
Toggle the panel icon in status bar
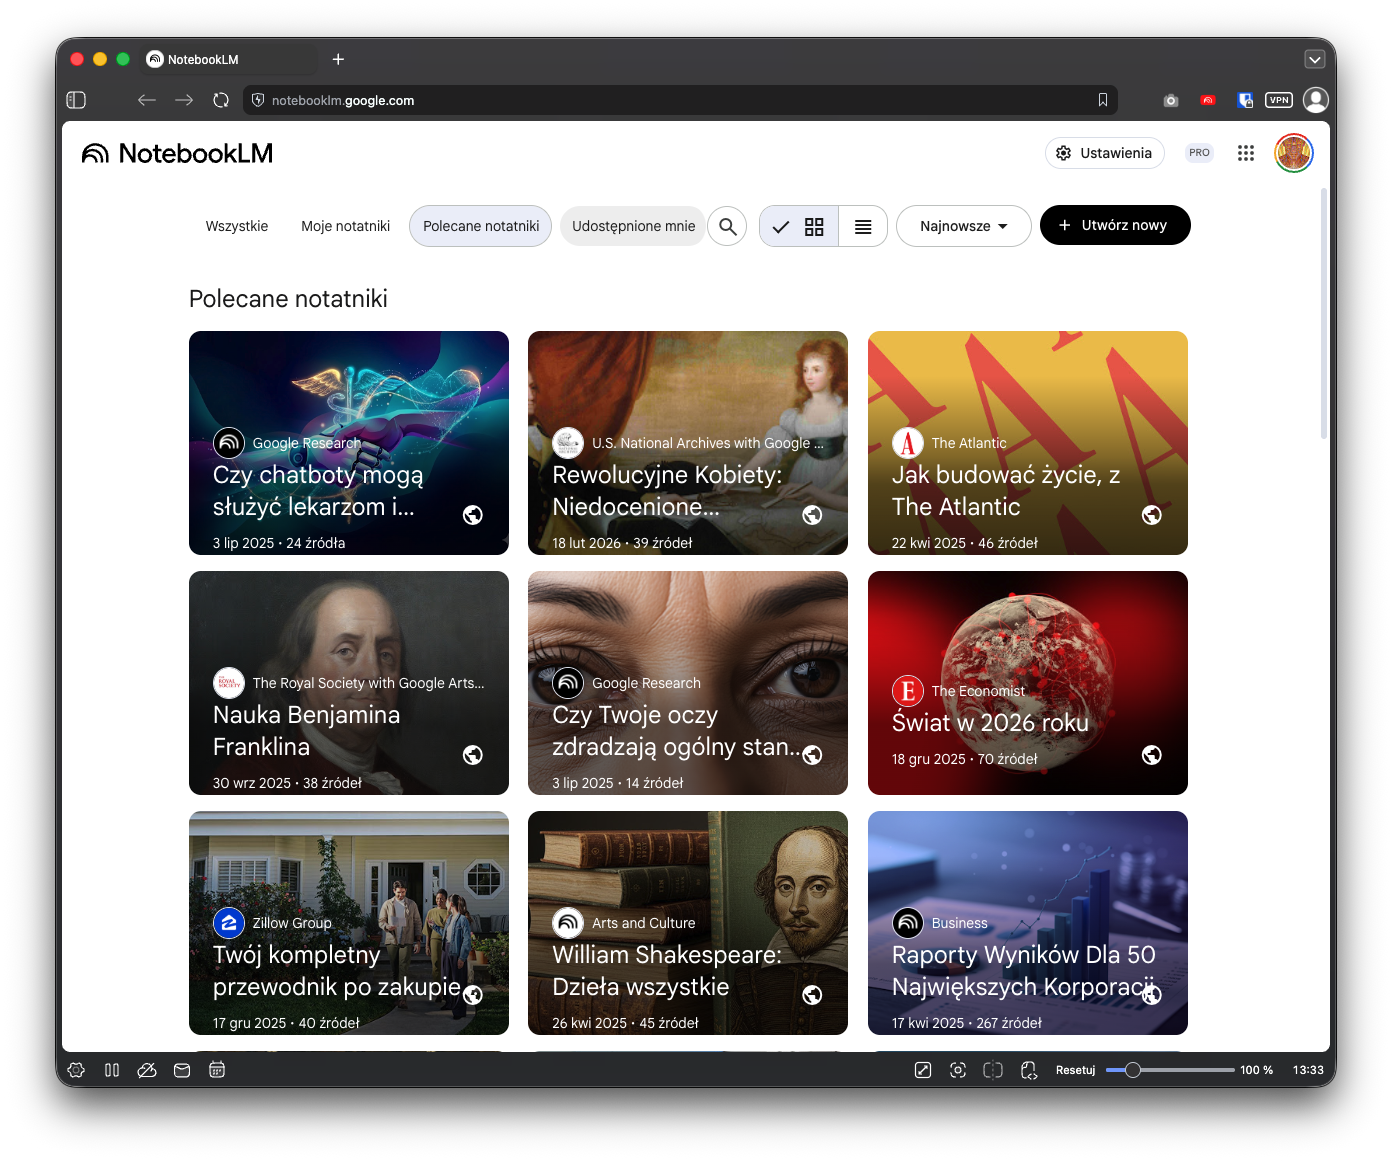tap(112, 1070)
